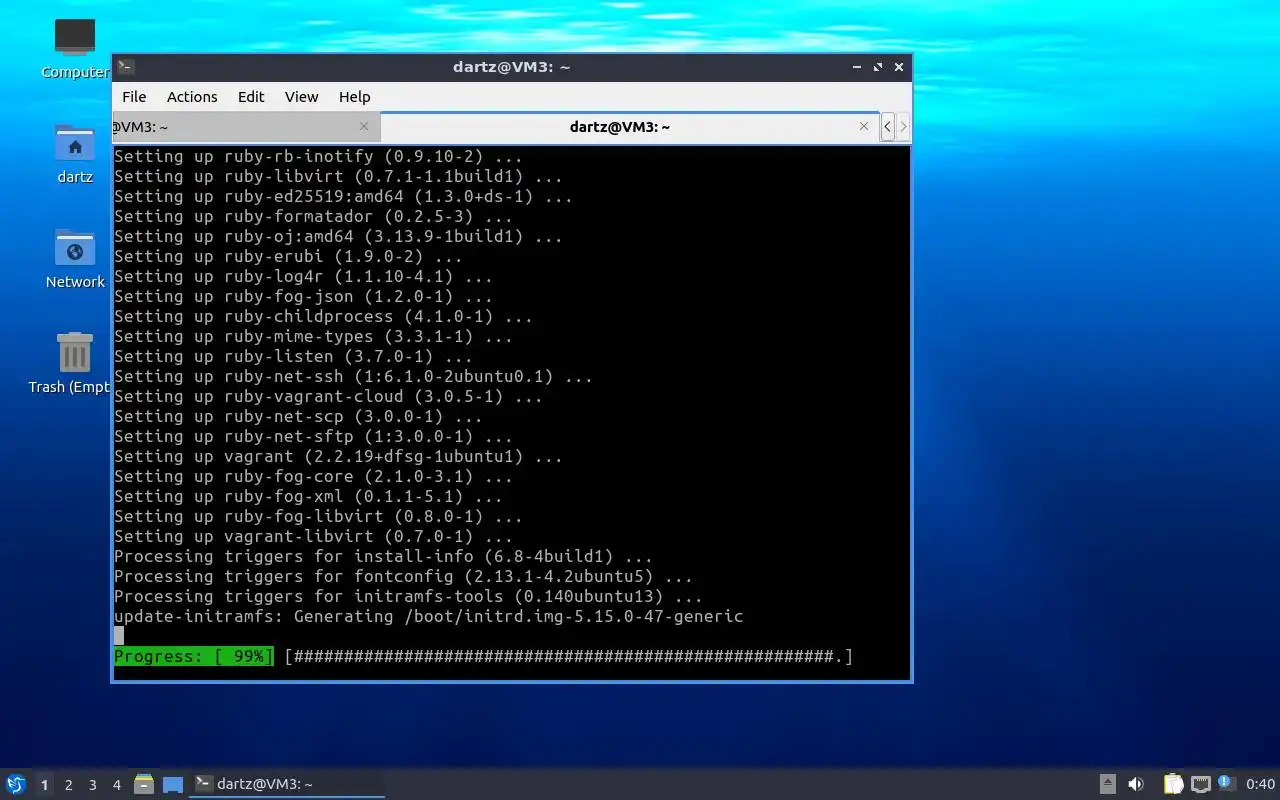
Task: Click 'Setting up ruby-net-scp' line
Action: pos(298,416)
